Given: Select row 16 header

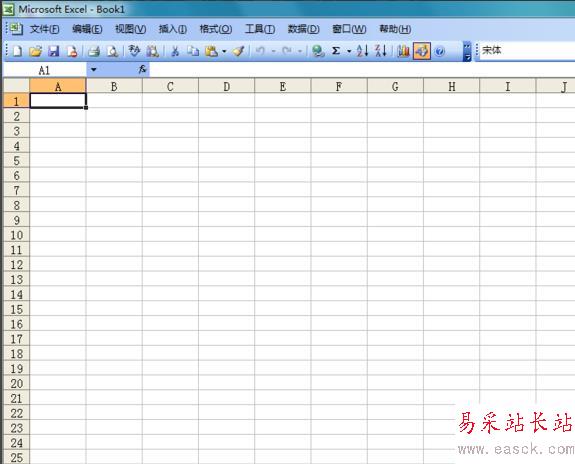Looking at the screenshot, I should pos(17,324).
